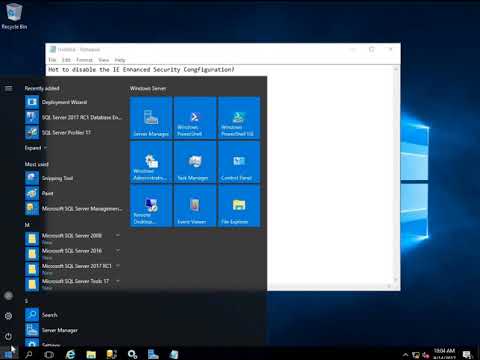The image size is (480, 360).
Task: Click the user account icon in Start menu
Action: [x=8, y=296]
